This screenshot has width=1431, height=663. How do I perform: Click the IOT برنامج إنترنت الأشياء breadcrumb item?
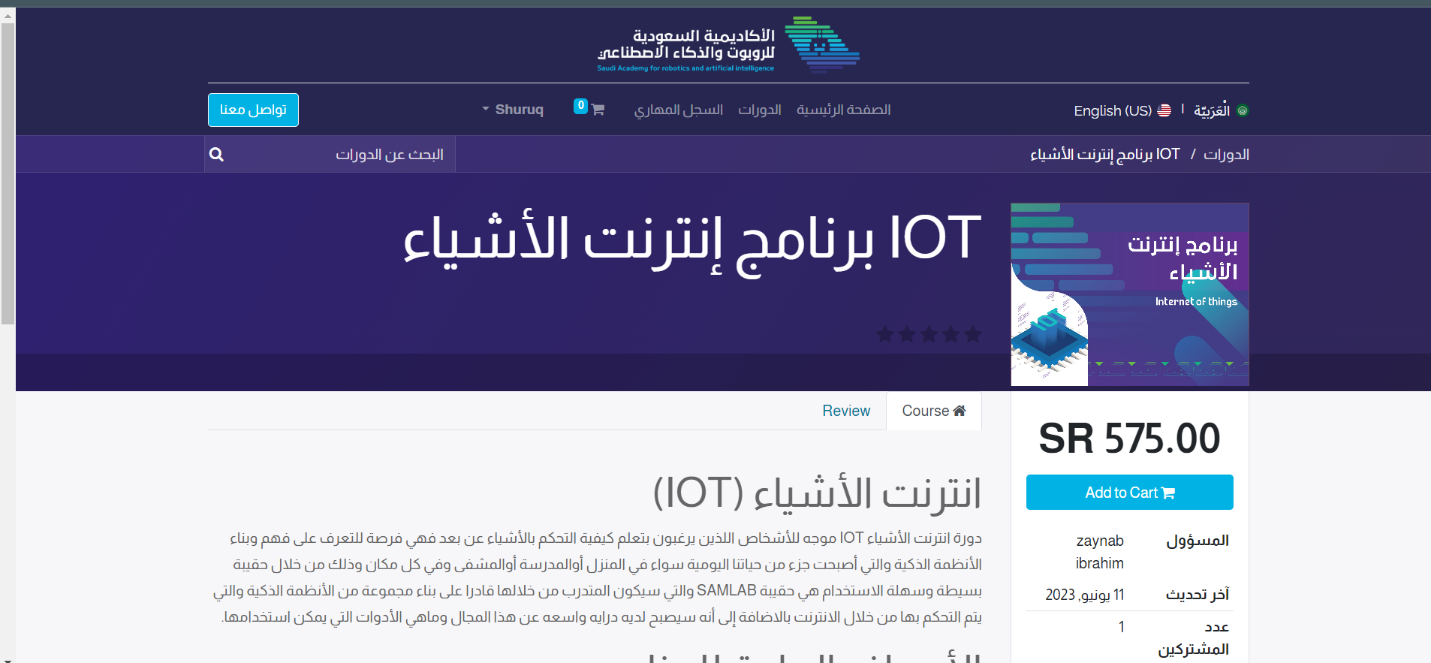click(x=1105, y=155)
